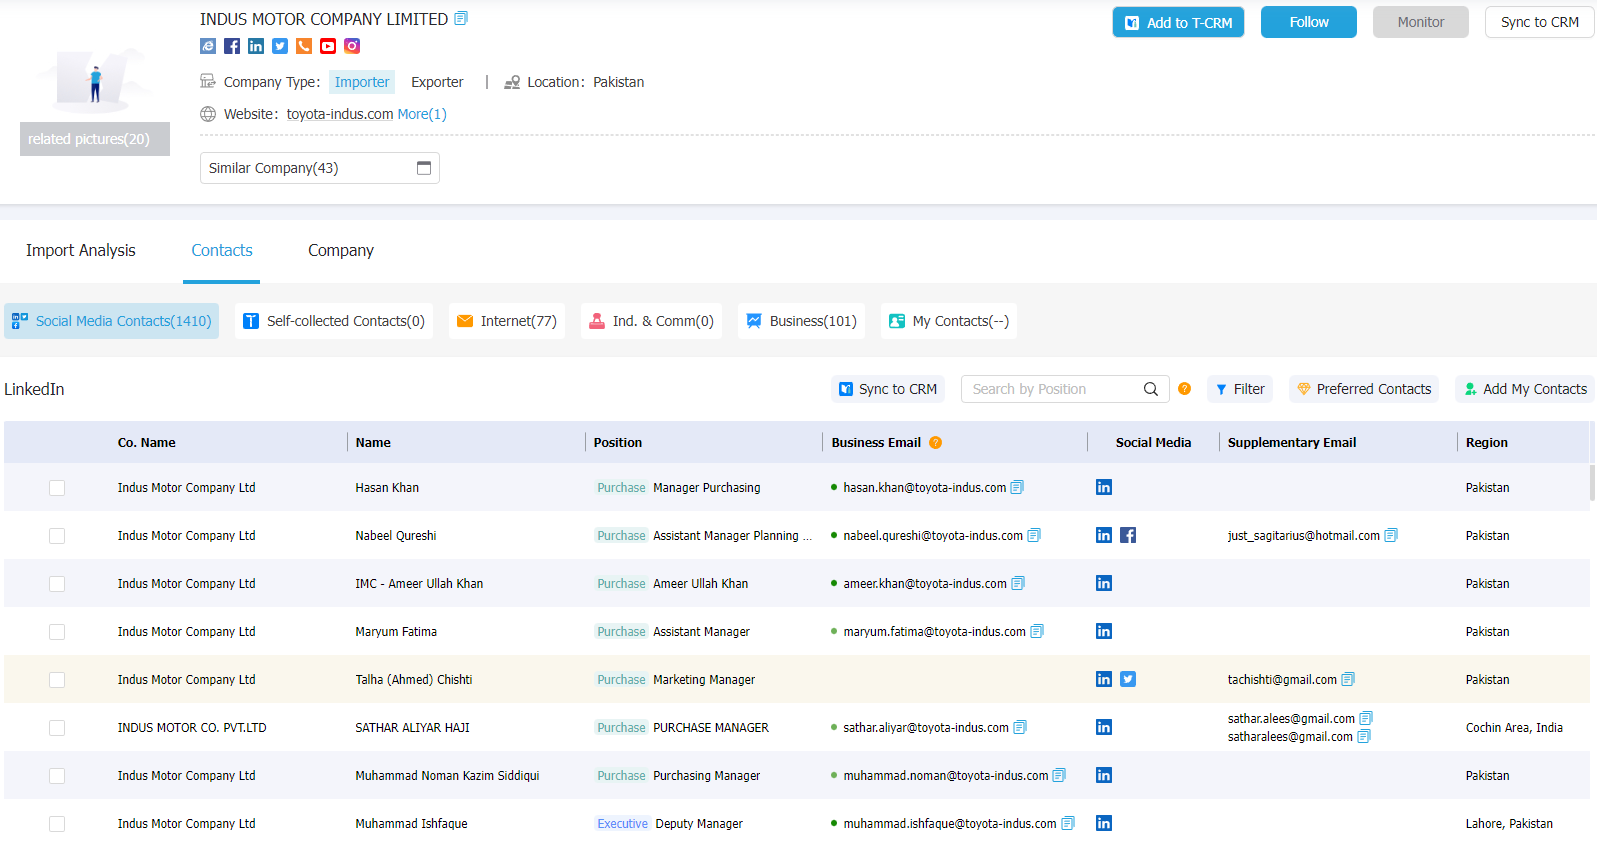The image size is (1597, 842).
Task: Switch to the Contacts tab
Action: [x=222, y=250]
